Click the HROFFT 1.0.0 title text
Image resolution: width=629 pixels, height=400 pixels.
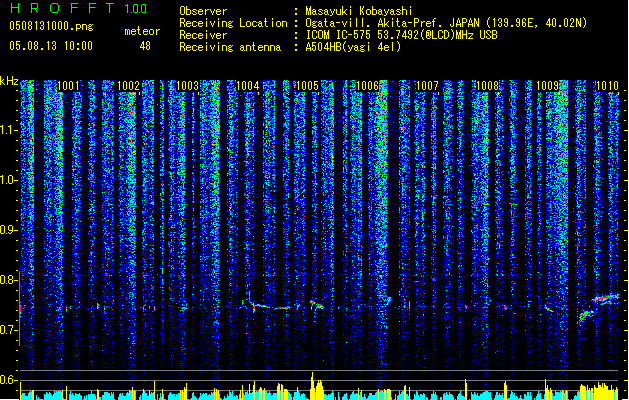coord(79,8)
